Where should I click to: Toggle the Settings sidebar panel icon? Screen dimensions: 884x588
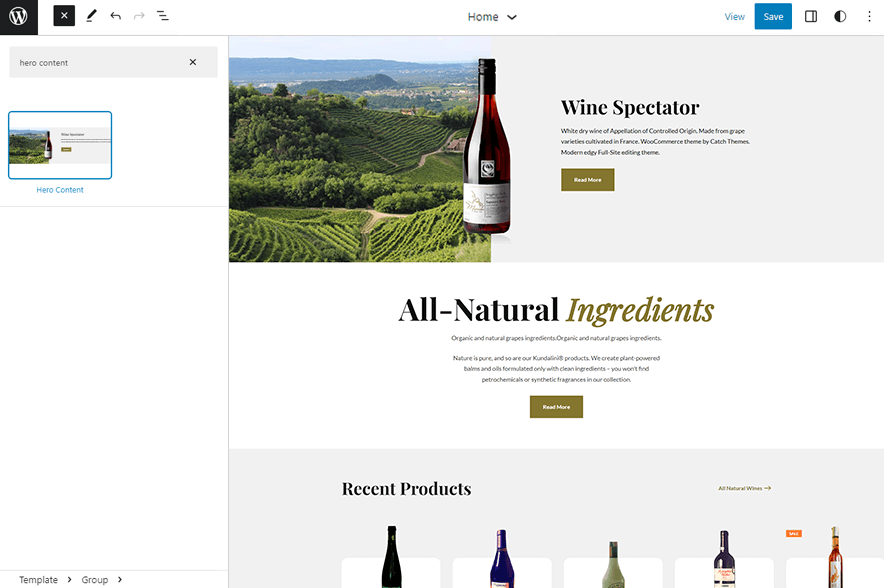pos(811,16)
